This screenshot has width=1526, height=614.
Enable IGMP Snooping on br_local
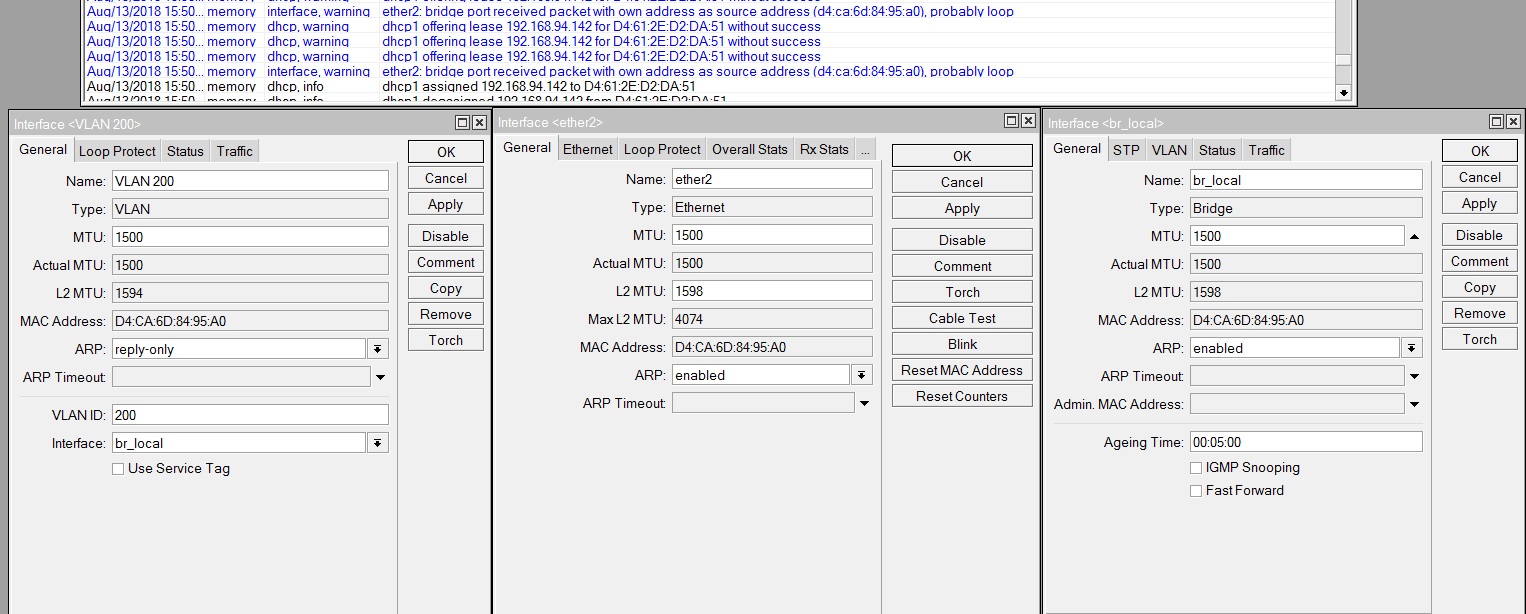click(x=1195, y=467)
